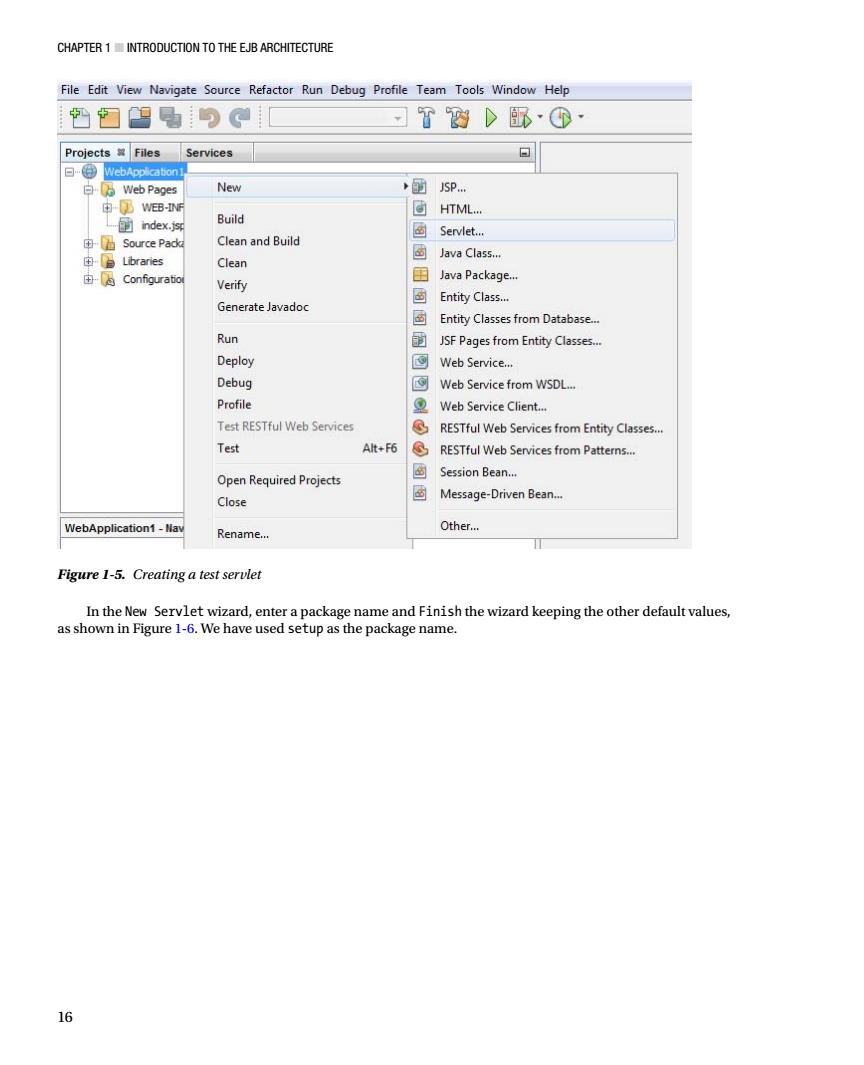This screenshot has height=1065, width=864.
Task: Click the Clean and Build icon
Action: [458, 118]
